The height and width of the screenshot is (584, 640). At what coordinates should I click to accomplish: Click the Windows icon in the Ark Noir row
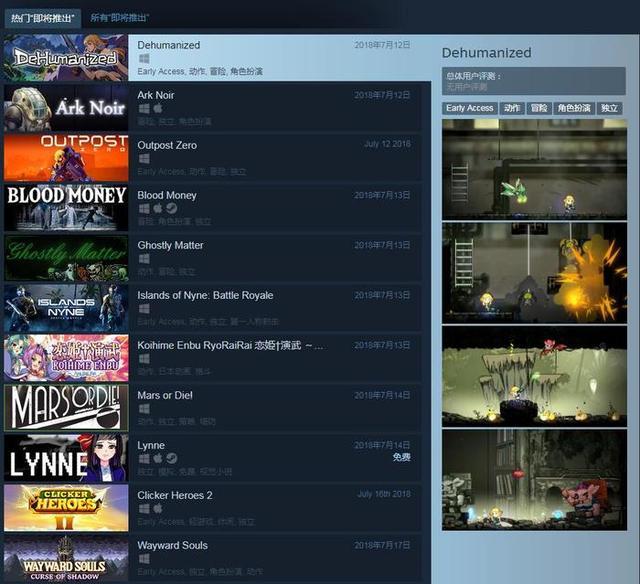[144, 109]
